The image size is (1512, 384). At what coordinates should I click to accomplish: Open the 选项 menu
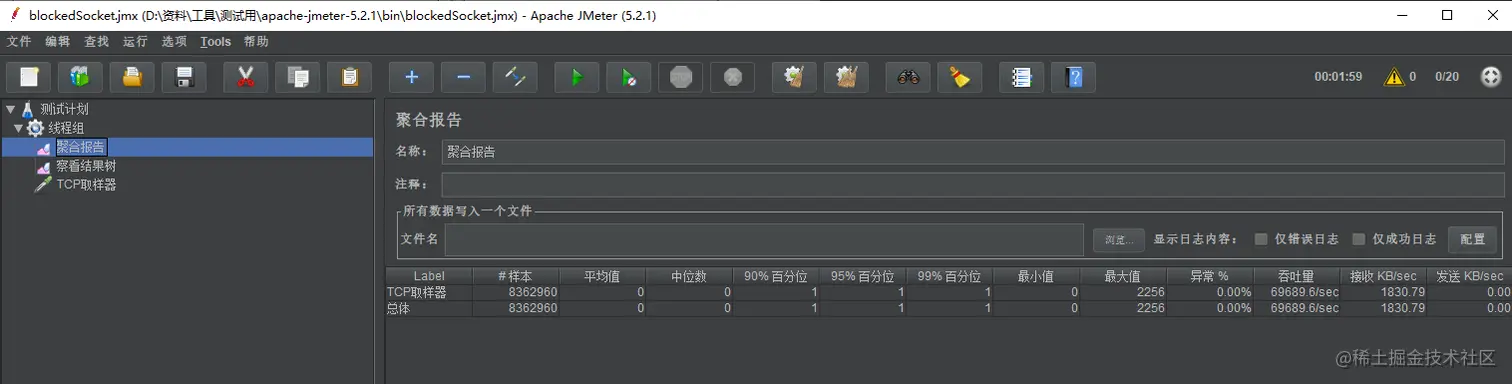click(174, 42)
